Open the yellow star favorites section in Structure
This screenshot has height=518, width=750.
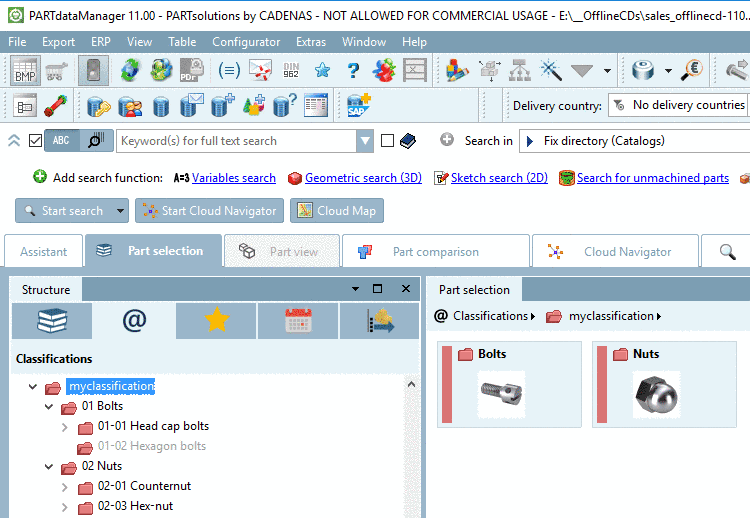(x=216, y=320)
